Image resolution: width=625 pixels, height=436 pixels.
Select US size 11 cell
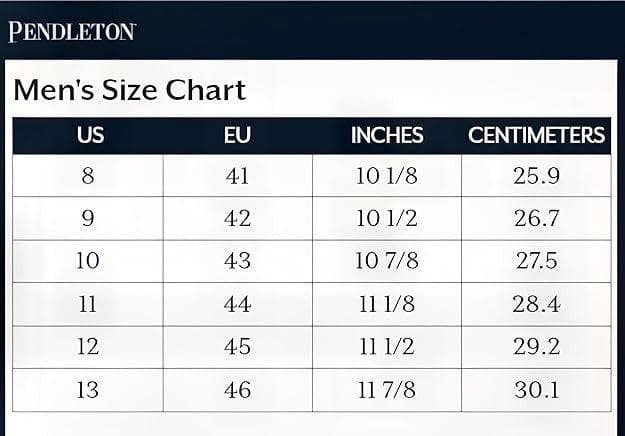click(88, 304)
